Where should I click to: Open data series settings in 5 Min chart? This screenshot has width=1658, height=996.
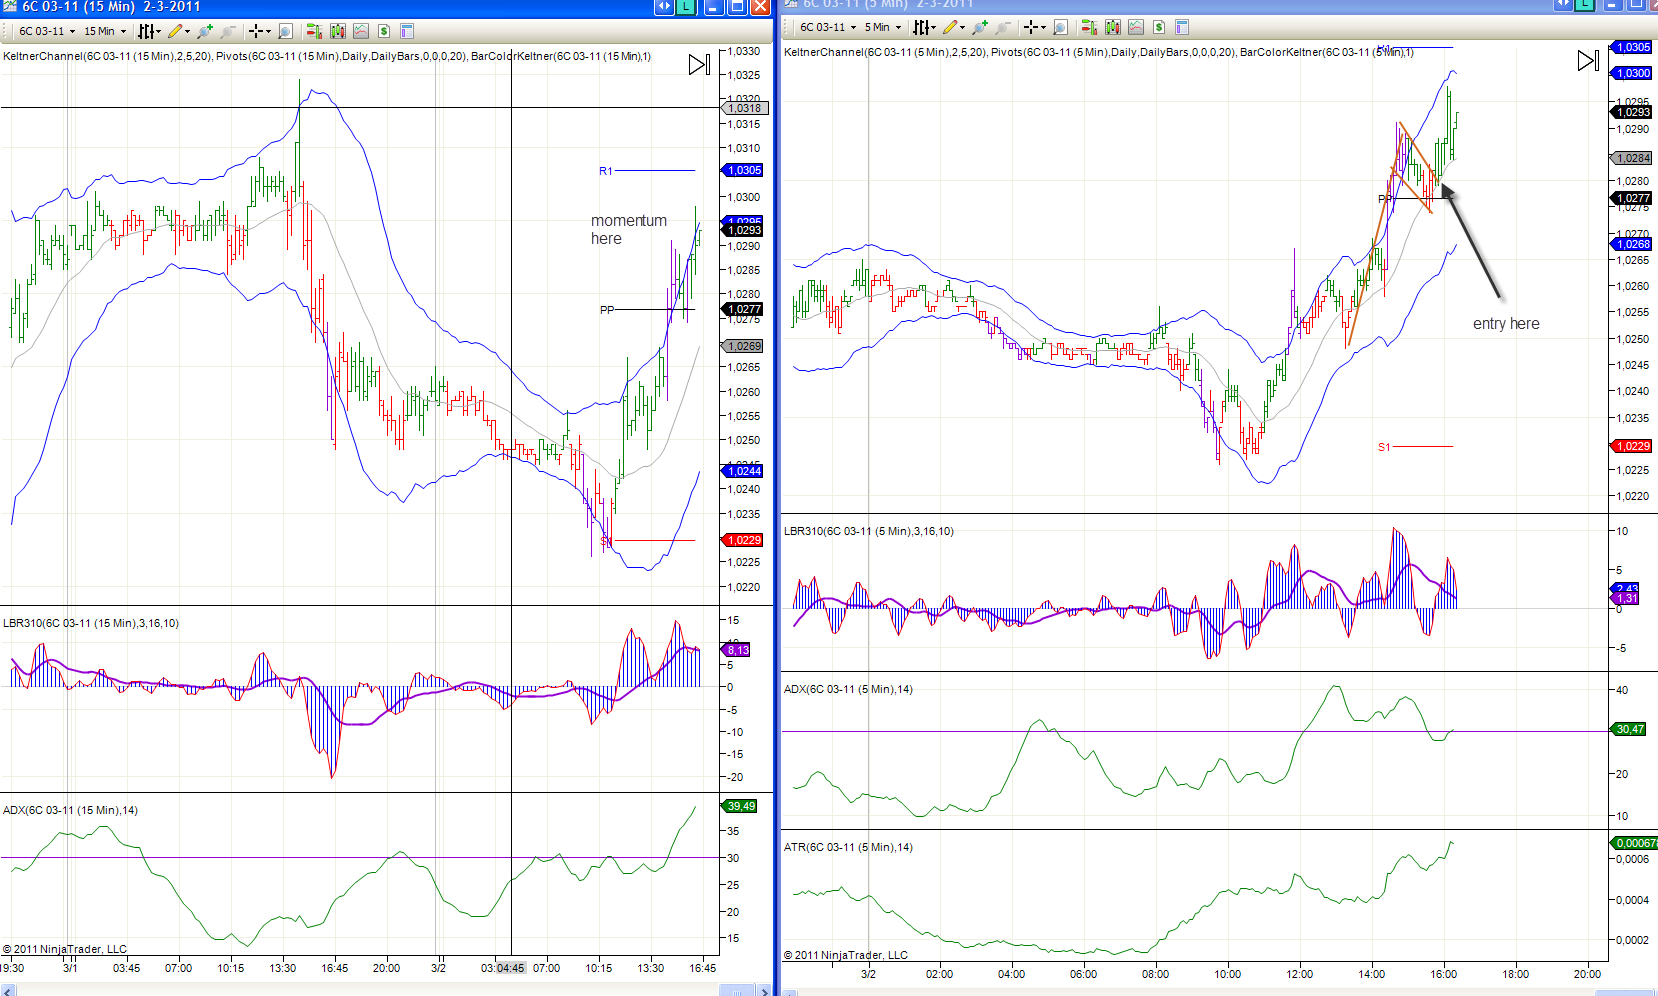(x=1113, y=27)
